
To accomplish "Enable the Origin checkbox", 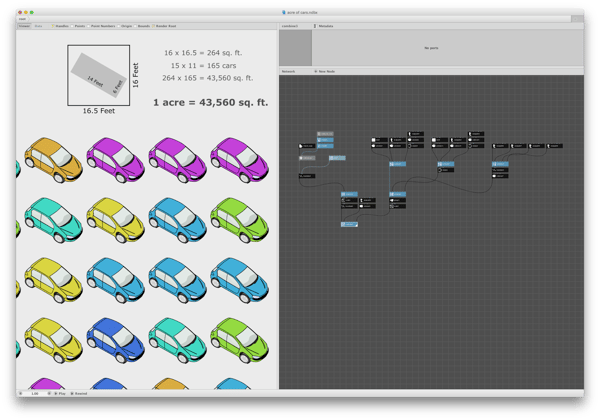I will tap(119, 26).
